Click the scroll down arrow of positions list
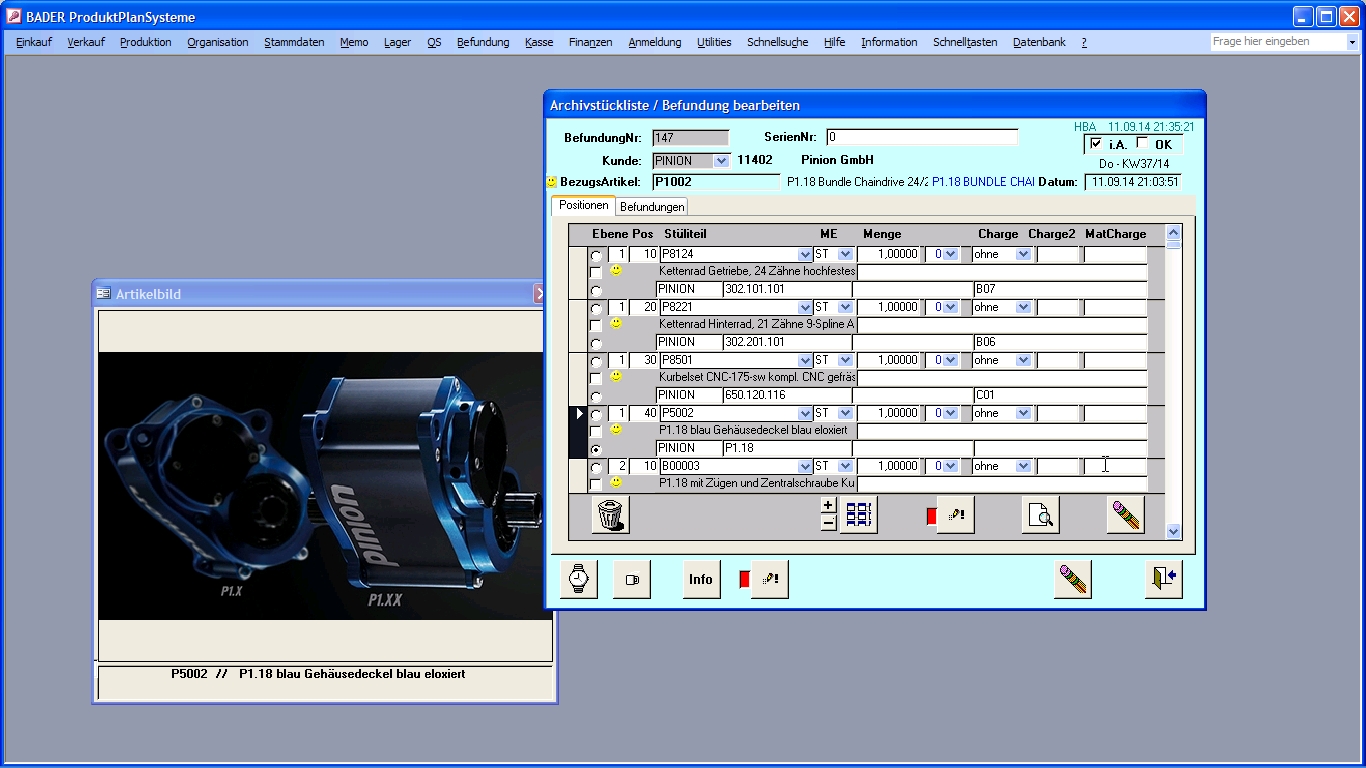Viewport: 1366px width, 768px height. (x=1174, y=532)
